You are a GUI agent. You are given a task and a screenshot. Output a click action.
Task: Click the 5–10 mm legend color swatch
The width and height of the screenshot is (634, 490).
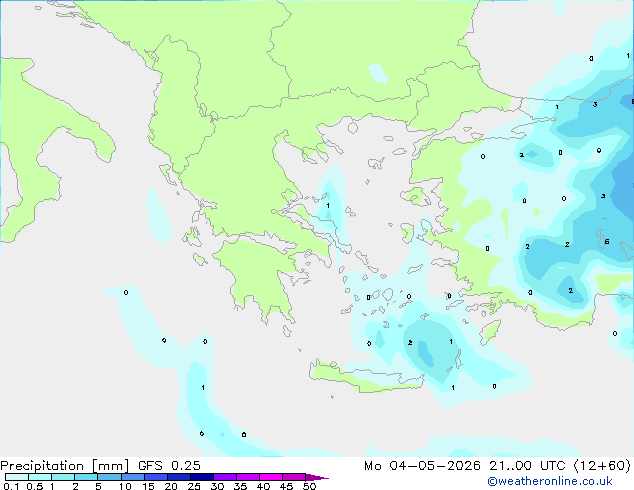pos(109,477)
